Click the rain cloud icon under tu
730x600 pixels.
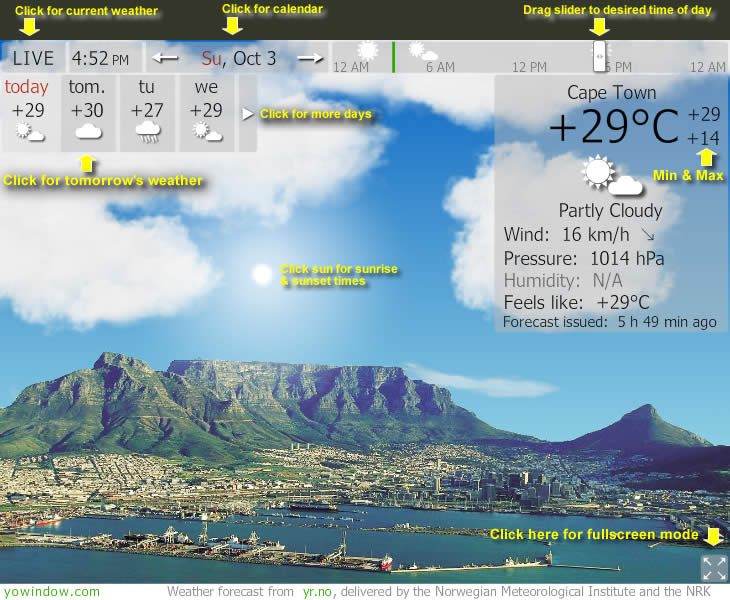[148, 132]
